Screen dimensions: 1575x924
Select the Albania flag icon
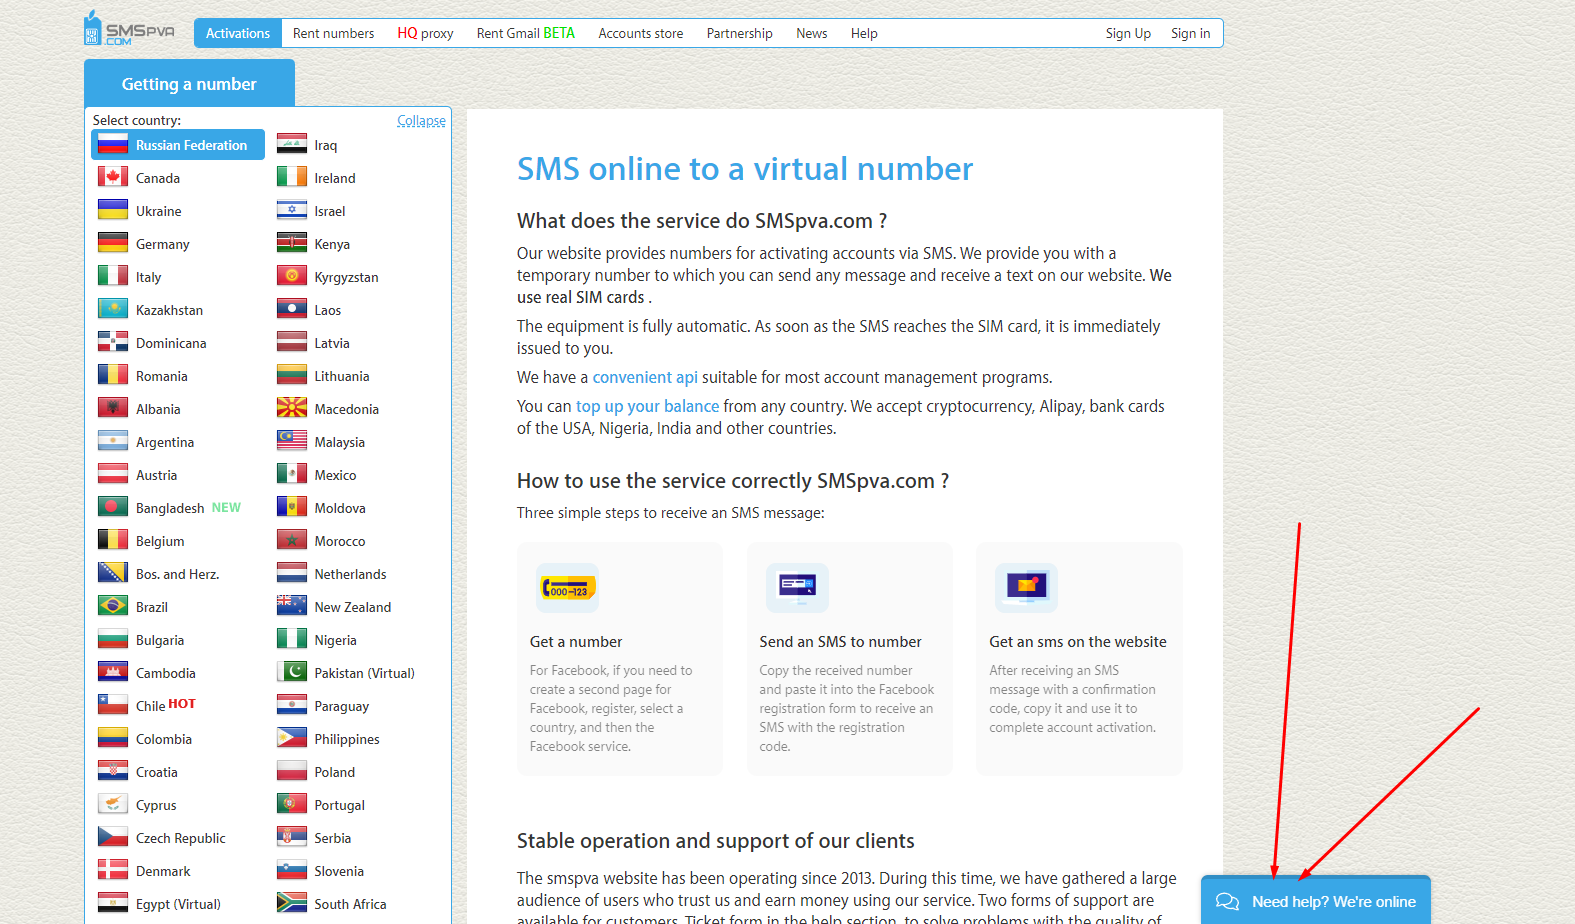(x=113, y=408)
